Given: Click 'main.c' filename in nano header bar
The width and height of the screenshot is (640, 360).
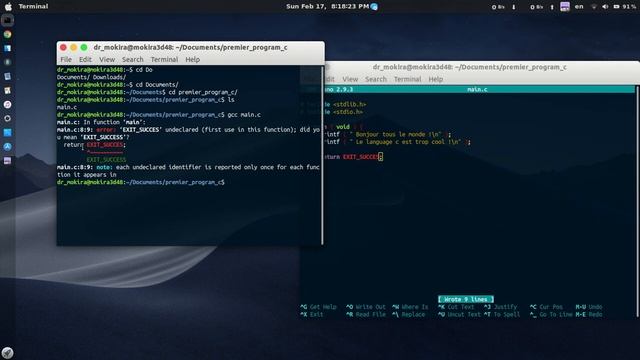Looking at the screenshot, I should pos(477,89).
